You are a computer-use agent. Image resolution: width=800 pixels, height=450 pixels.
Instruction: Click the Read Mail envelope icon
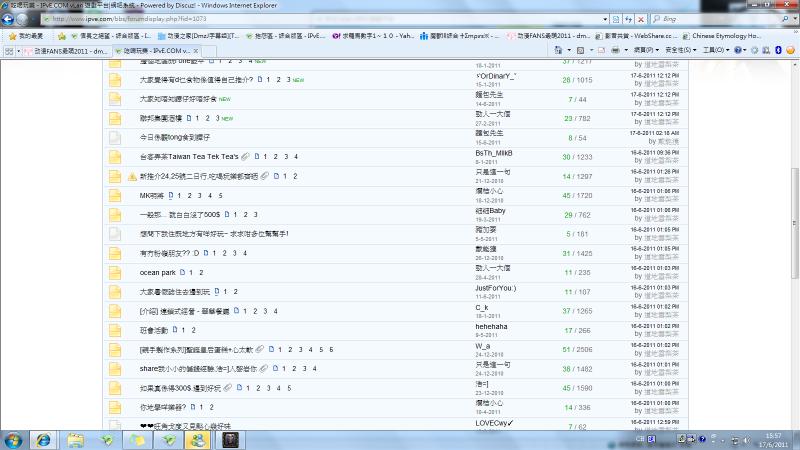click(x=601, y=50)
